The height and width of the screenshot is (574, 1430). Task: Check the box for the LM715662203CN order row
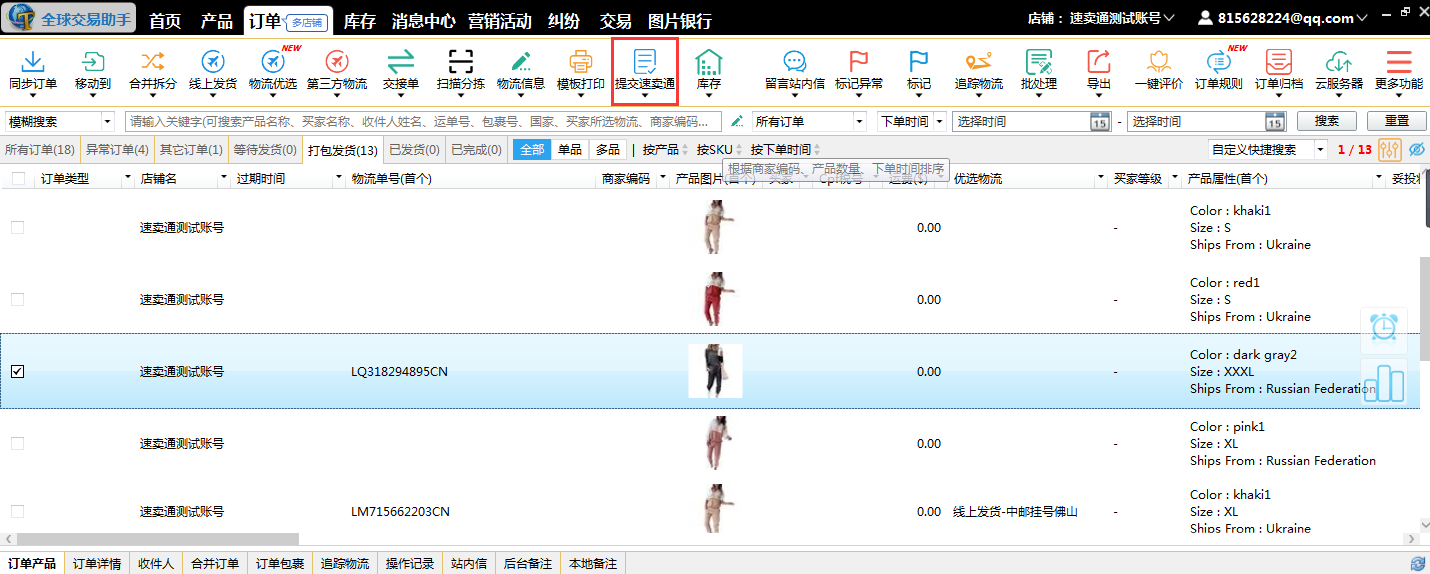17,512
